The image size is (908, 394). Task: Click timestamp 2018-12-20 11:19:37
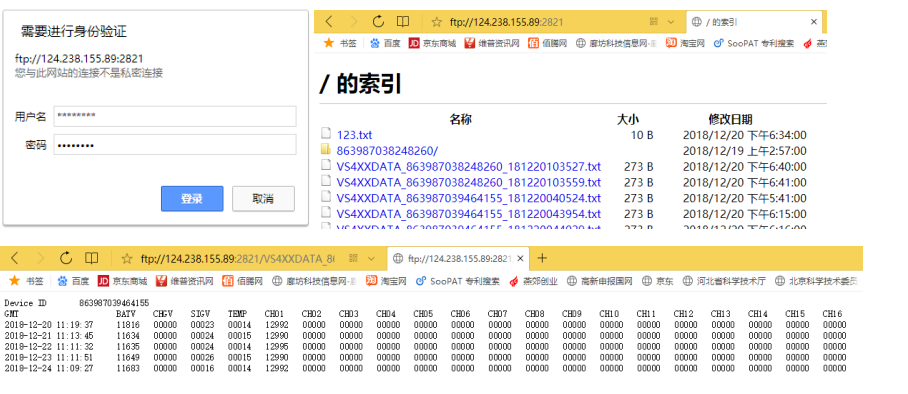tap(49, 324)
